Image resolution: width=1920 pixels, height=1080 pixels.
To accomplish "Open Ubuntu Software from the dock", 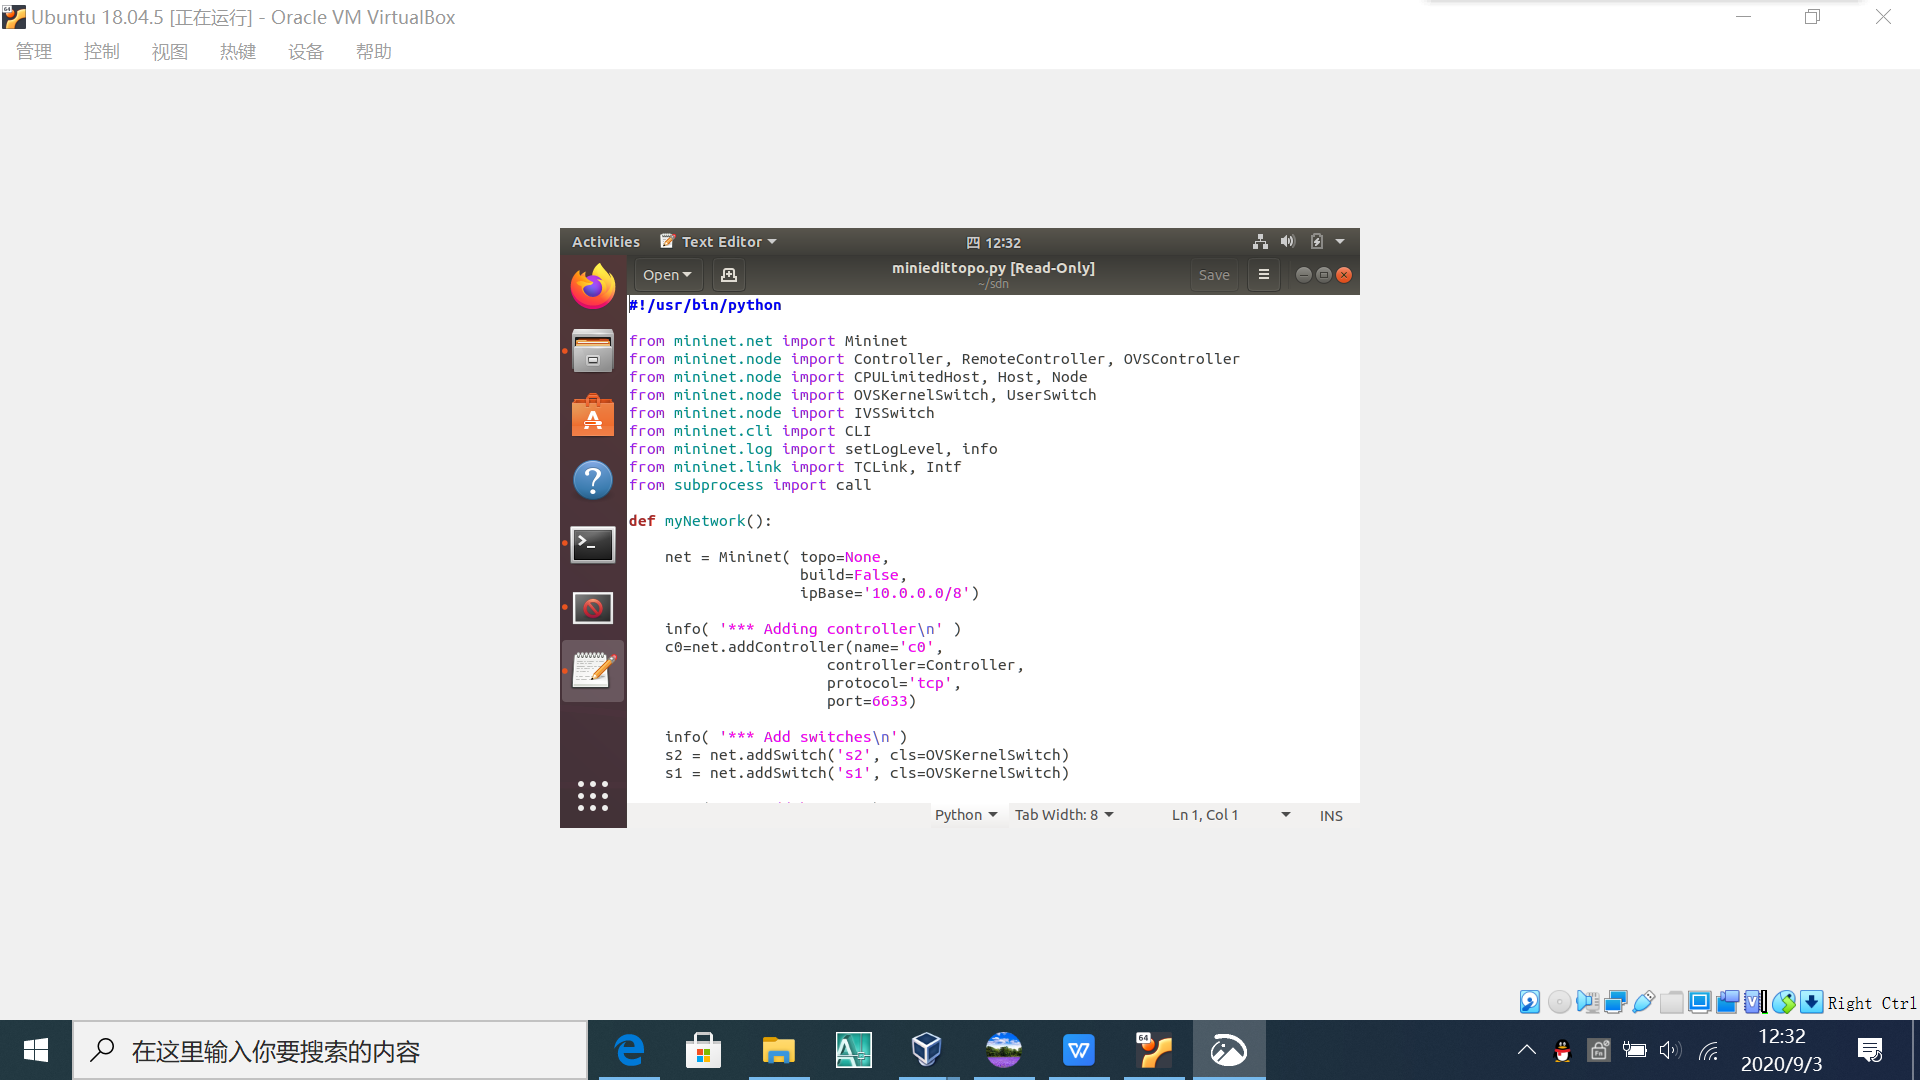I will coord(593,416).
